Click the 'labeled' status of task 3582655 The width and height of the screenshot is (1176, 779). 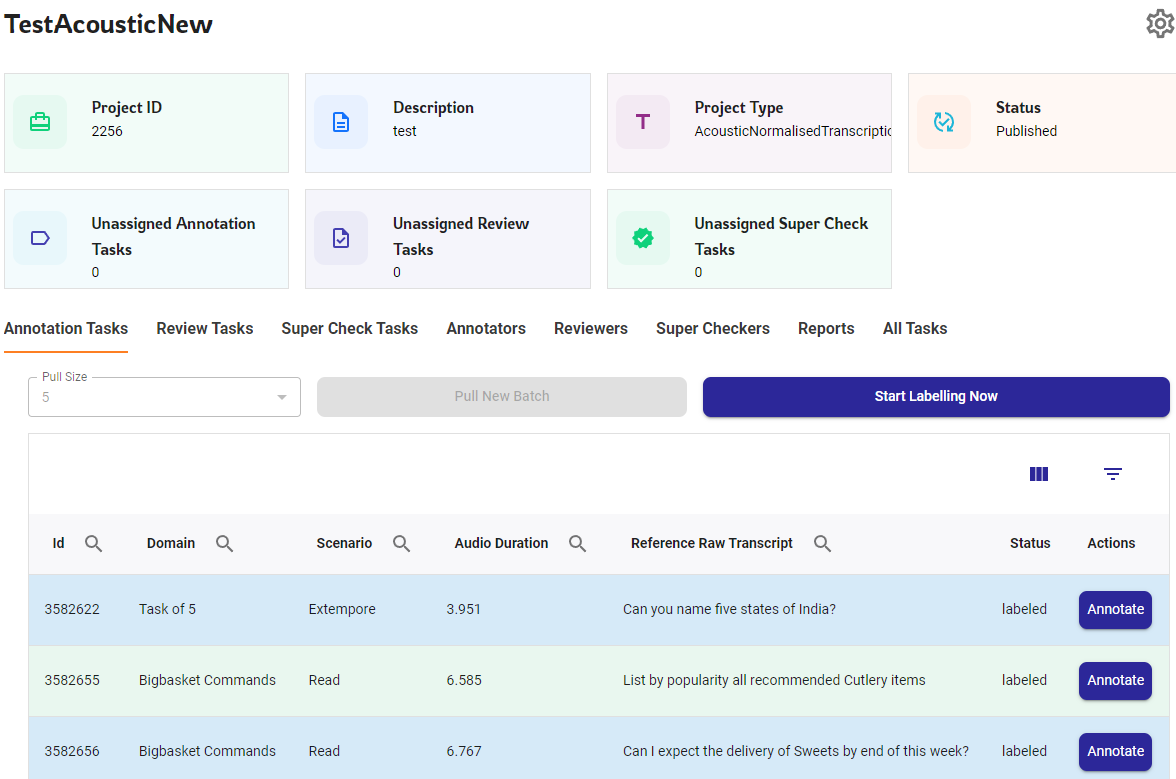tap(1024, 681)
